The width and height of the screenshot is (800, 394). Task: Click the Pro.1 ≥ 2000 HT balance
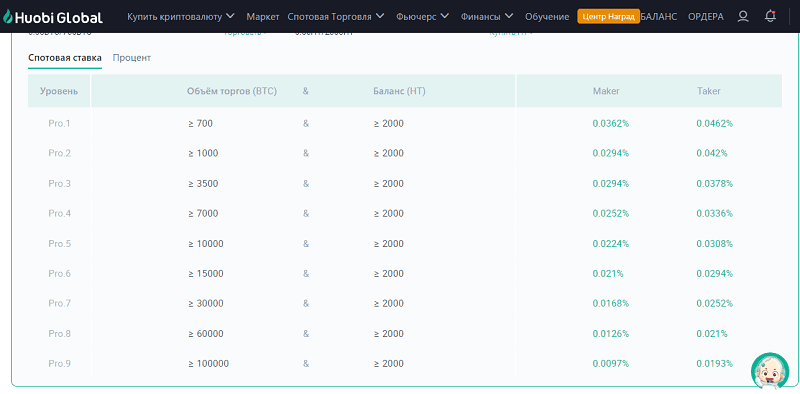[x=388, y=124]
